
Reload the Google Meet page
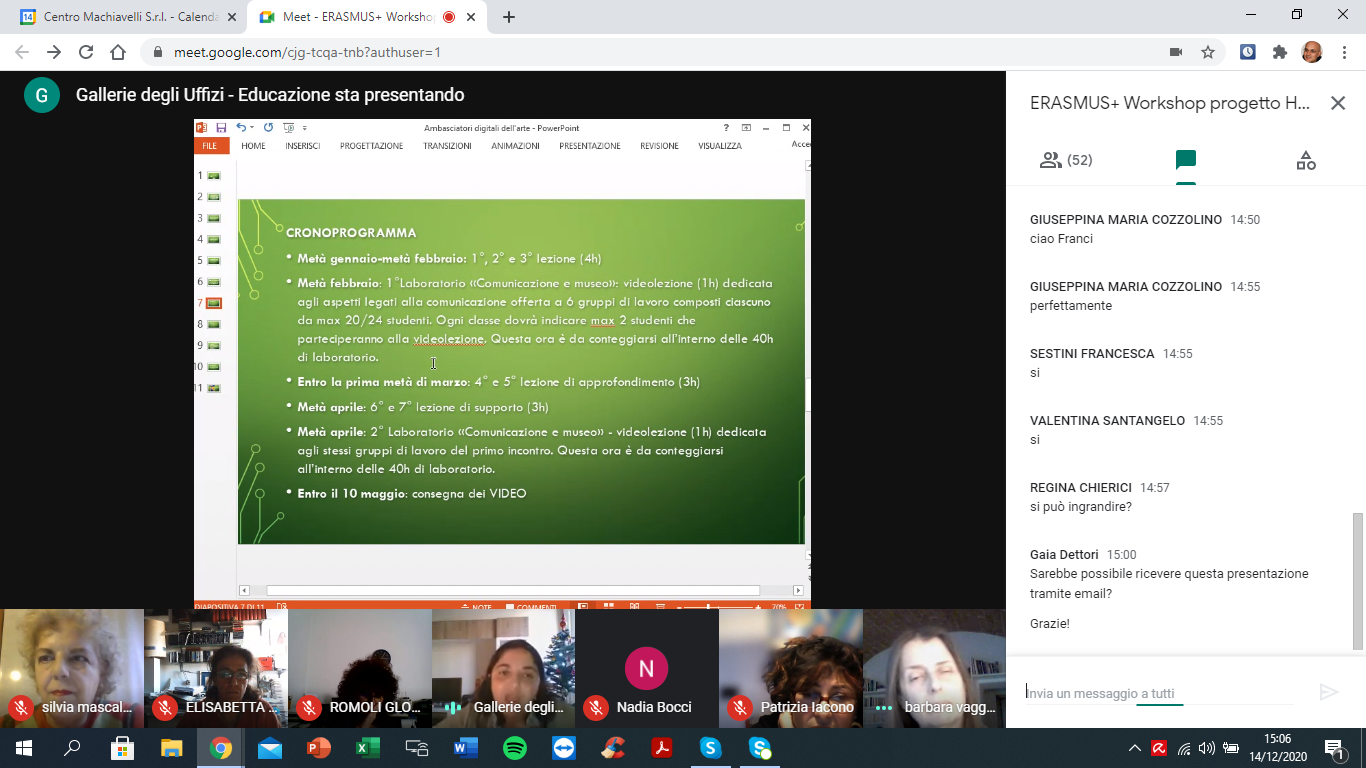point(86,52)
